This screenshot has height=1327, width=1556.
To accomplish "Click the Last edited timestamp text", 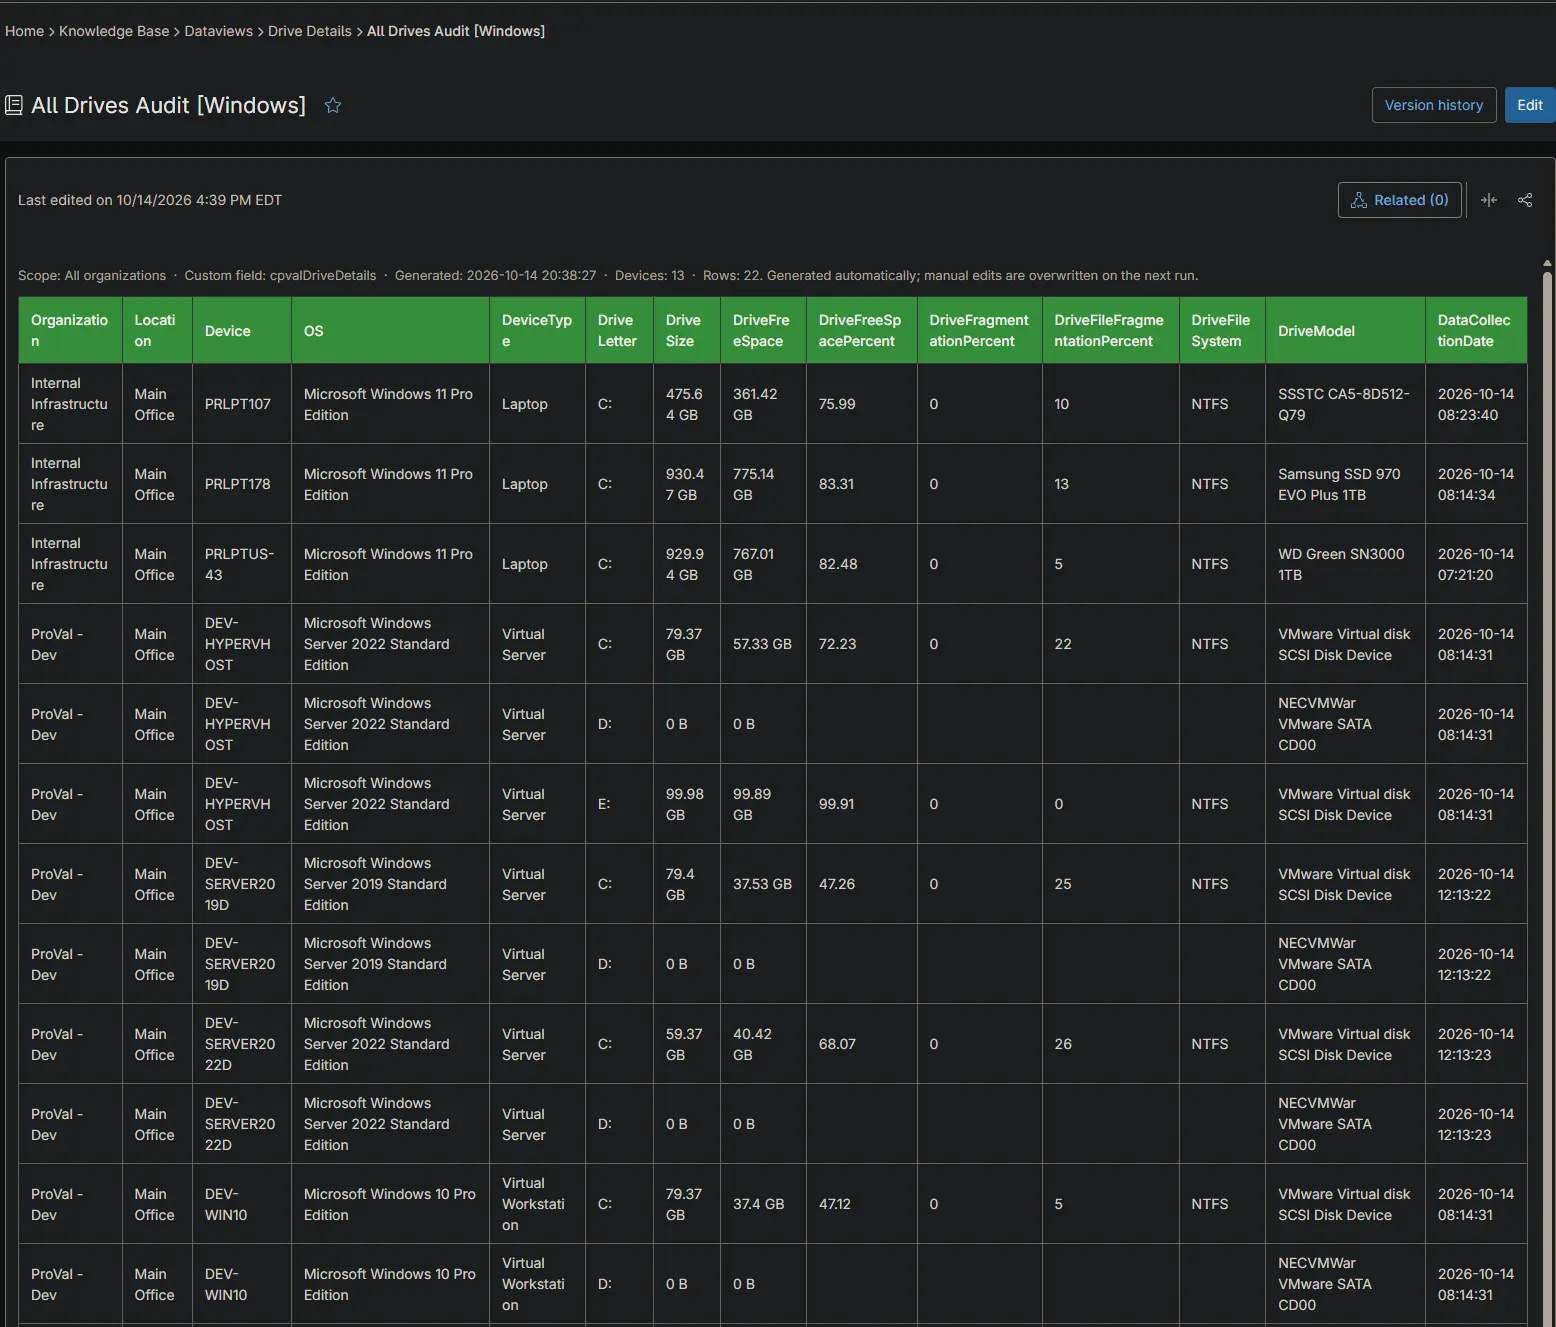I will 150,200.
